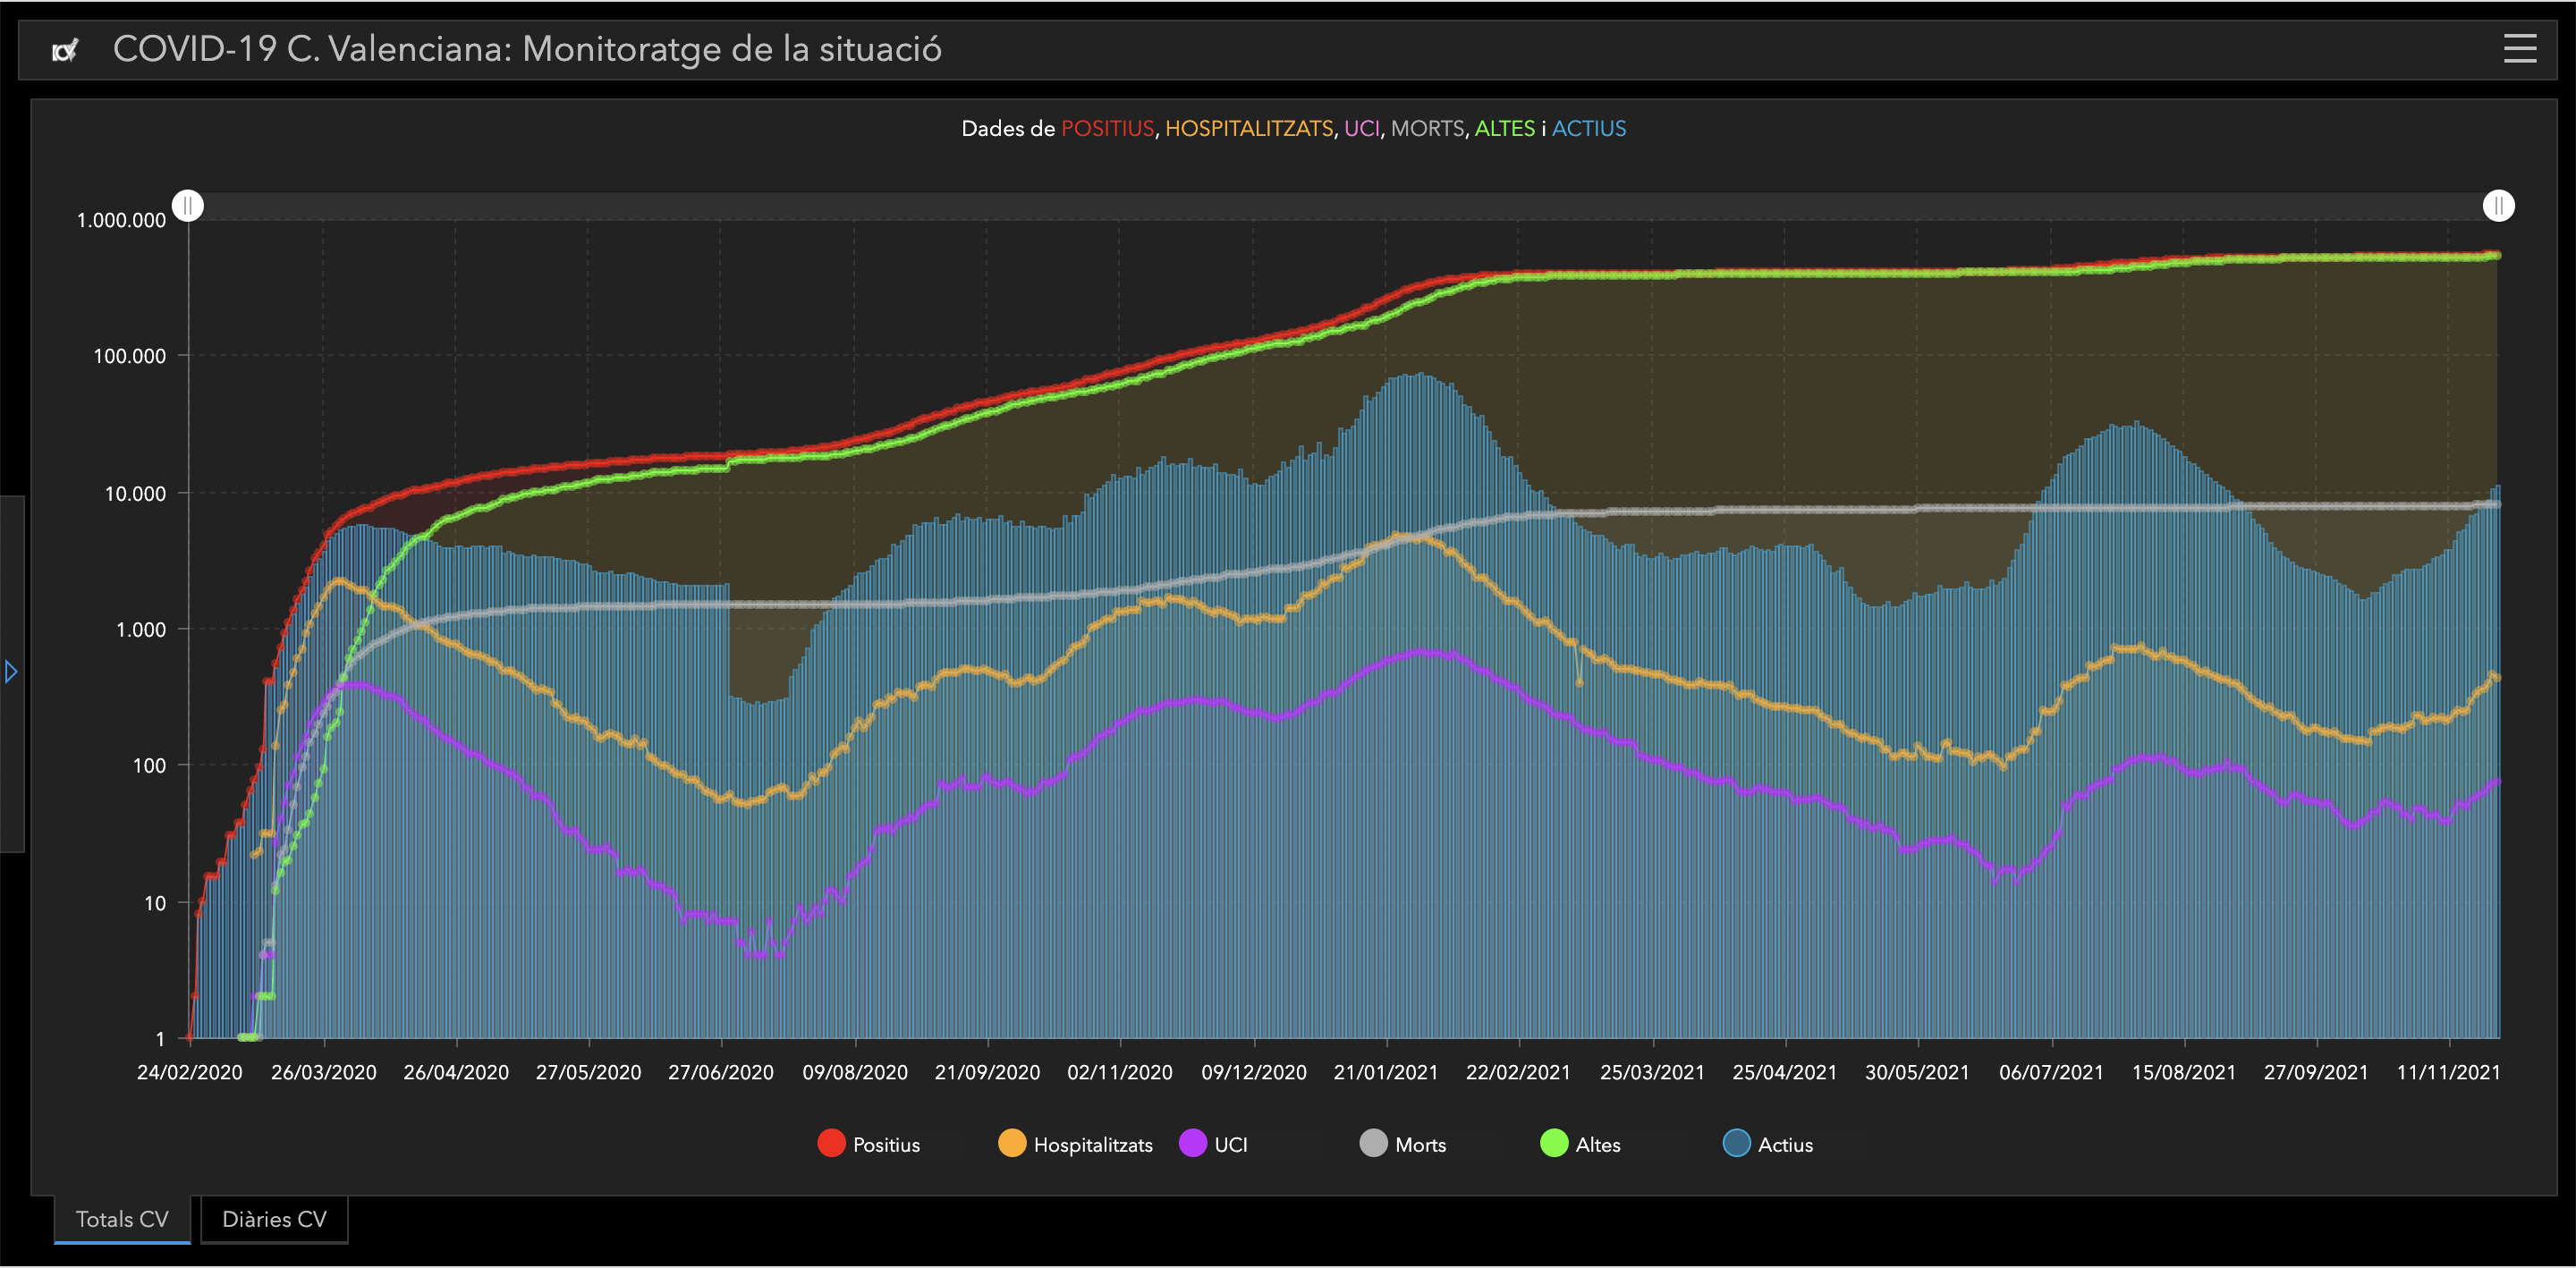2576x1268 pixels.
Task: Click POSITIUS in the chart subtitle
Action: pos(1107,129)
